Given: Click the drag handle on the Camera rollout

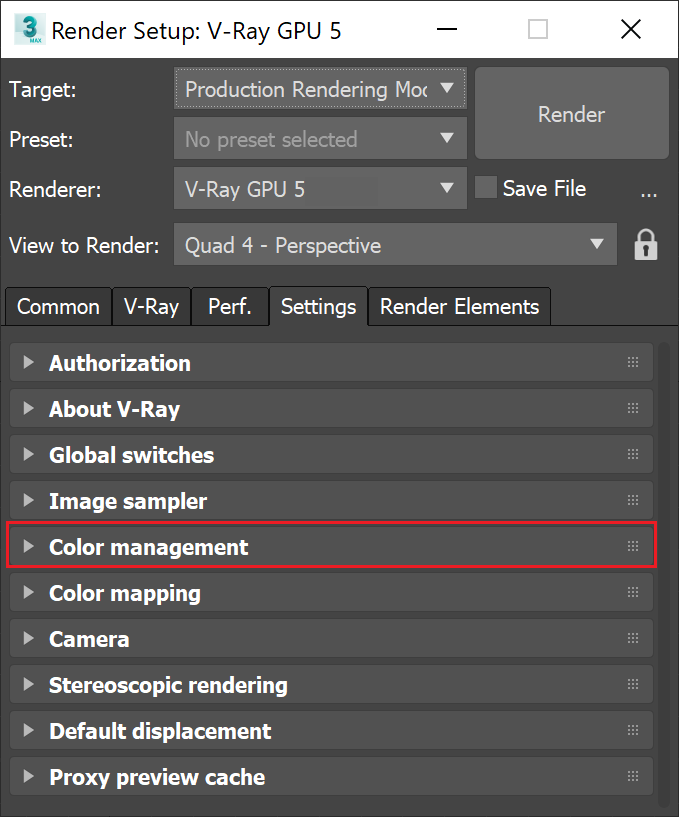Looking at the screenshot, I should [632, 638].
